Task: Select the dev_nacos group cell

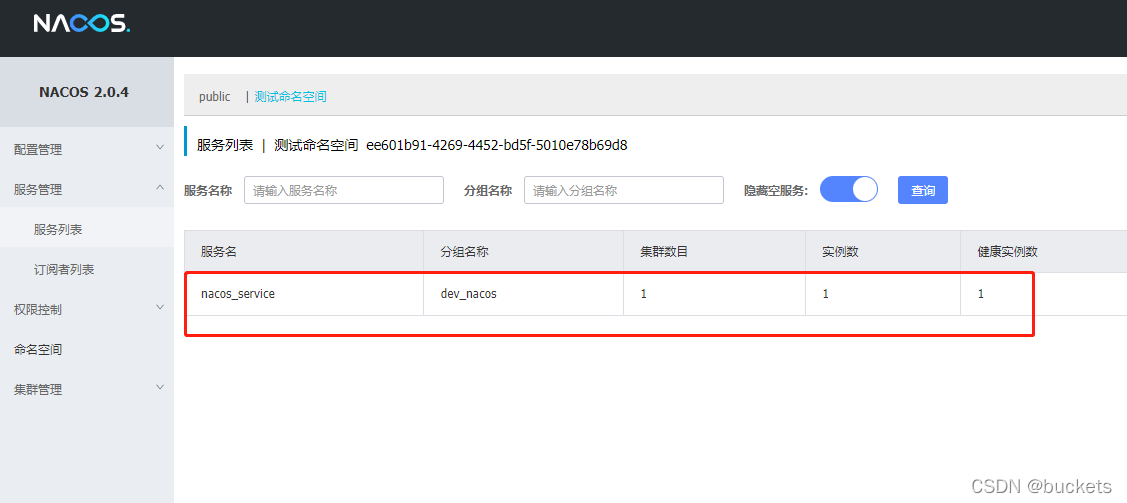Action: click(523, 294)
